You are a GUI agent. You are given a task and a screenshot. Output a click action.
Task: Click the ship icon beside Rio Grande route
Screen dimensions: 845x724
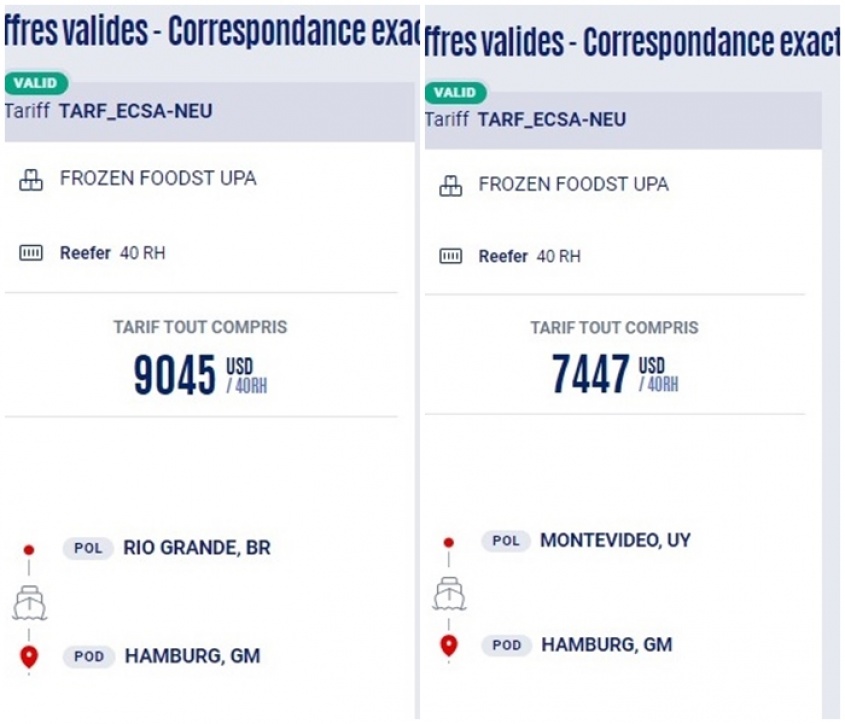29,602
